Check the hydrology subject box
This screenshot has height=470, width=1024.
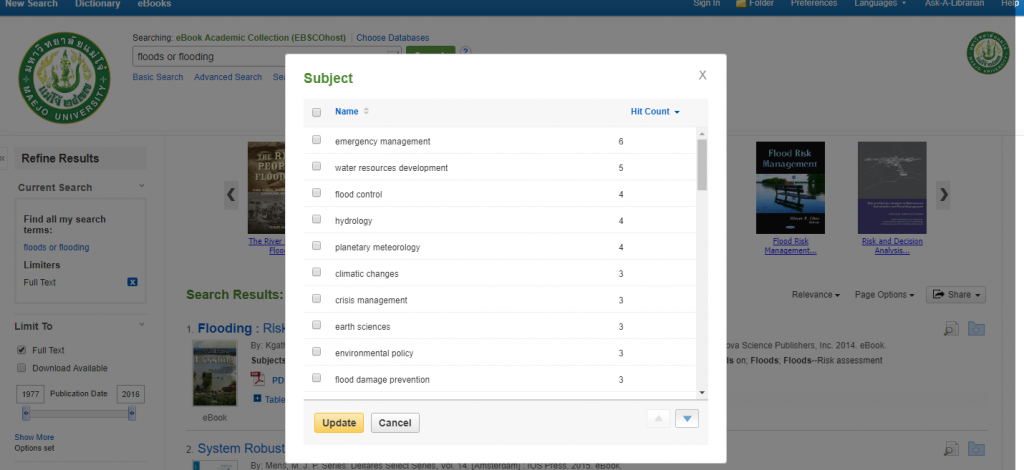point(317,219)
